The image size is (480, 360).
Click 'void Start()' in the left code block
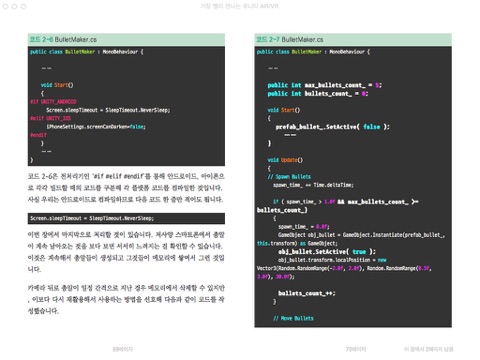point(57,85)
